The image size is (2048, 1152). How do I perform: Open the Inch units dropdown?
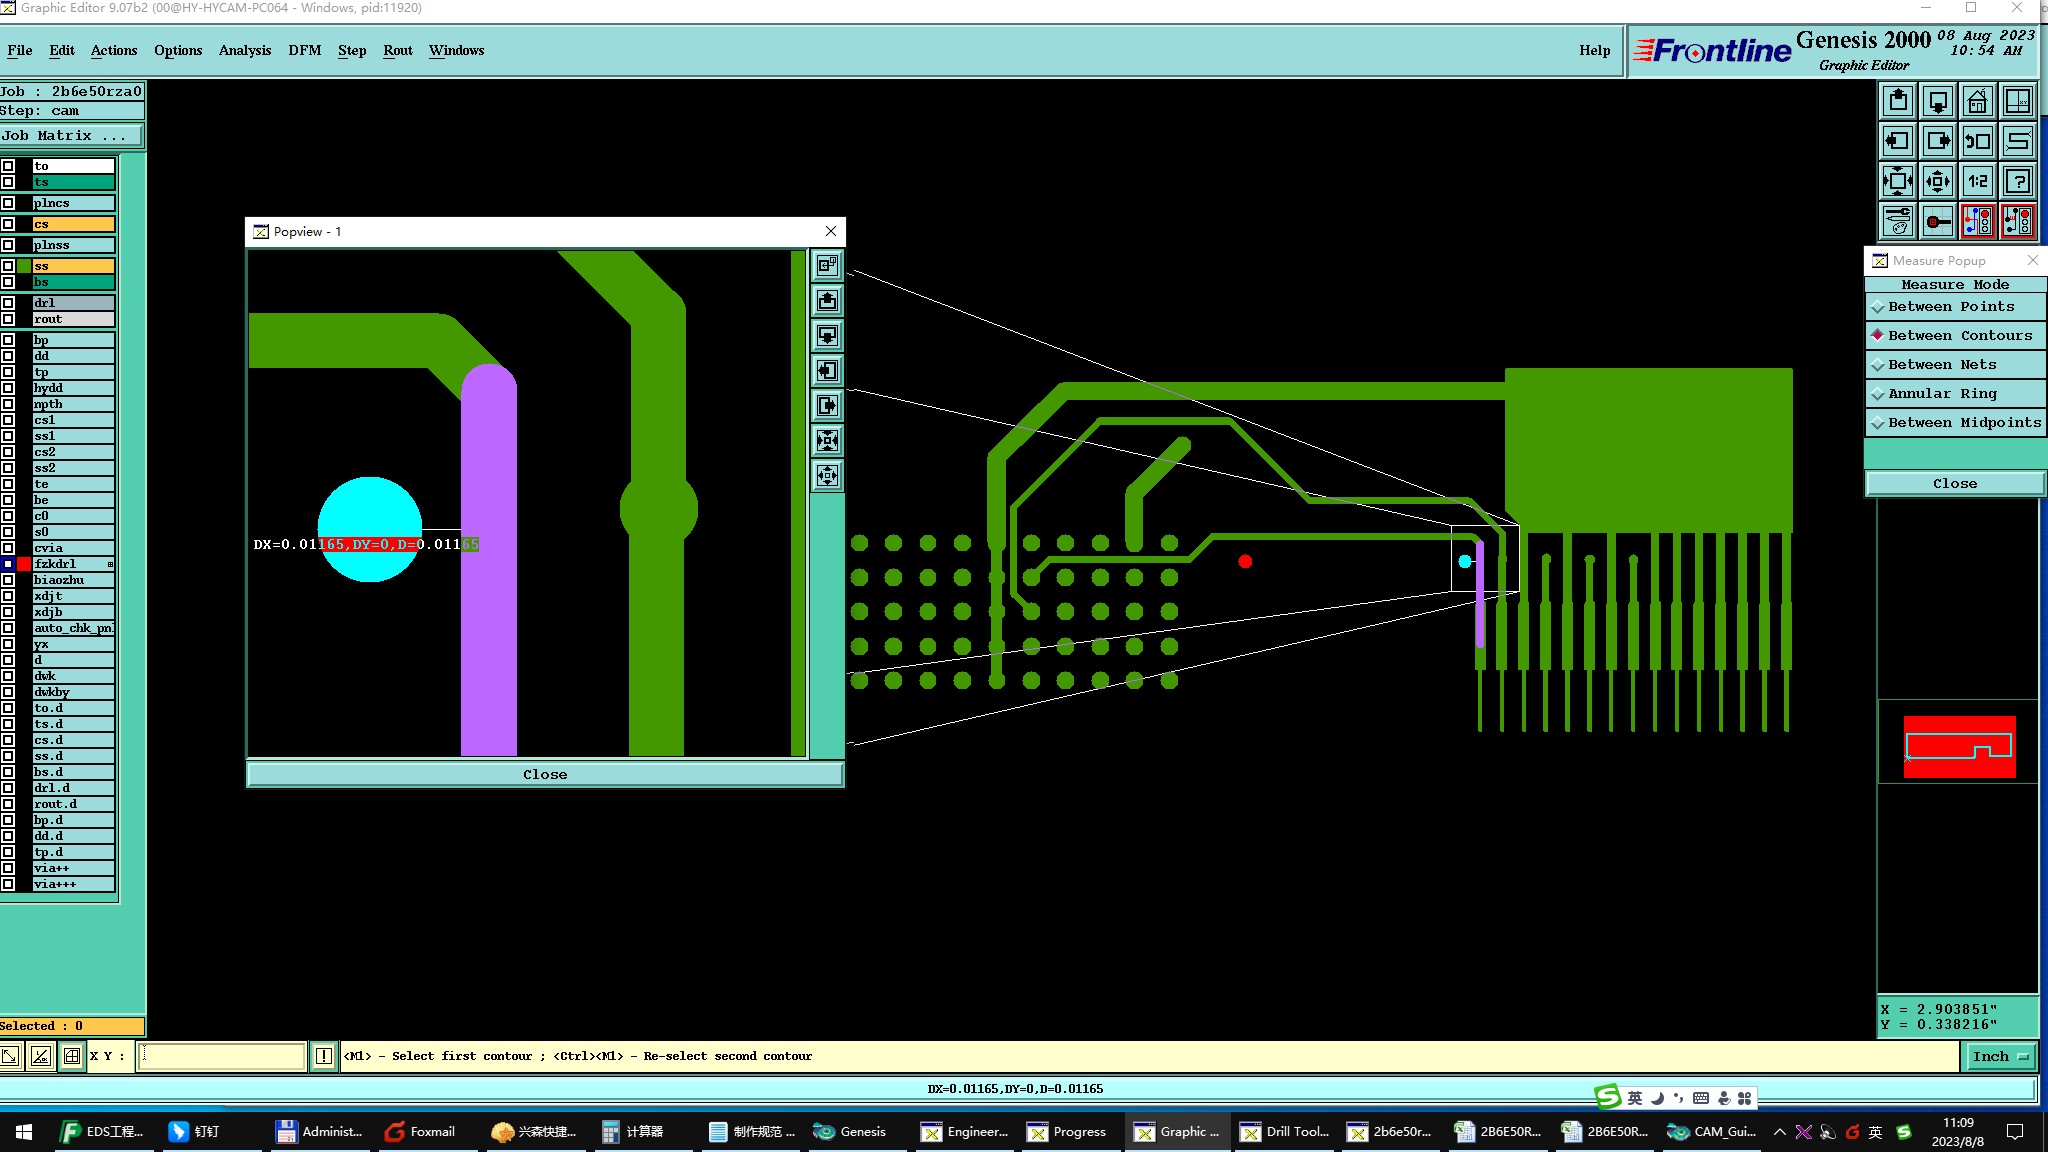(x=2000, y=1056)
